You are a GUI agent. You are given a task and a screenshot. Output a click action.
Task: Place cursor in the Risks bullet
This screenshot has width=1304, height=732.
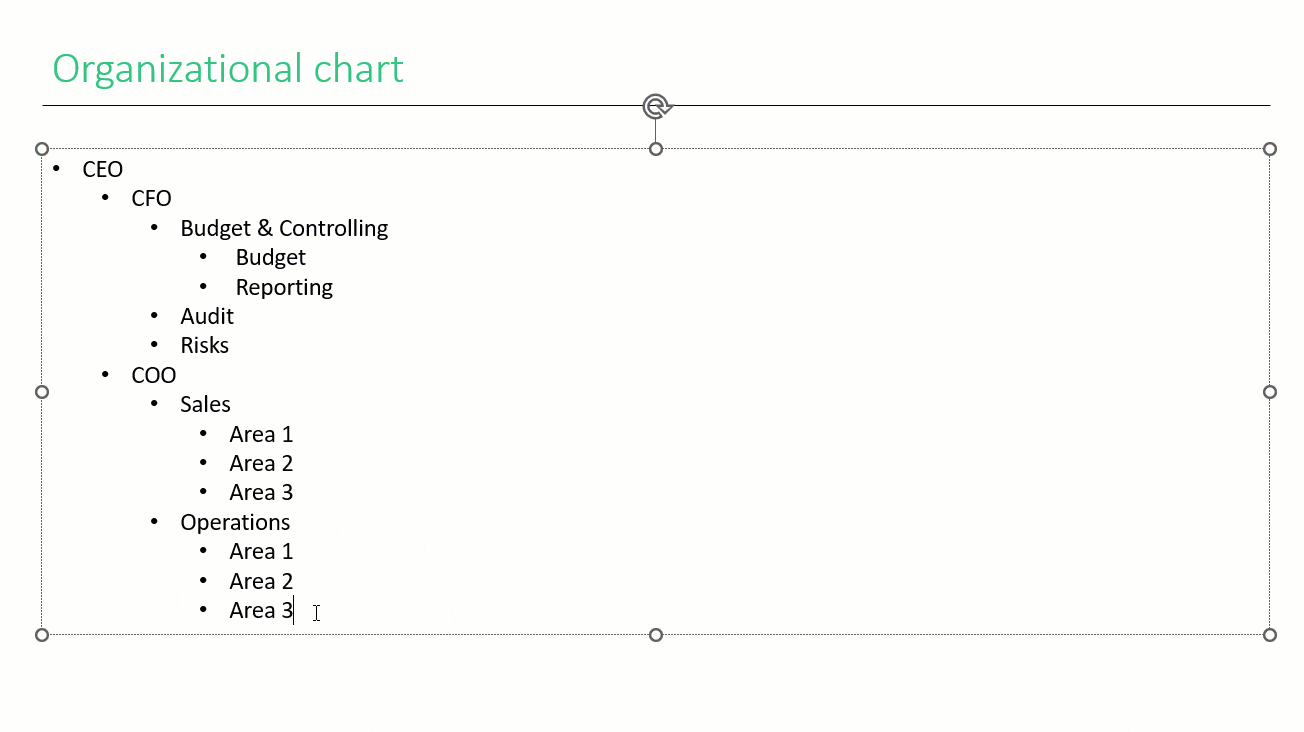[x=204, y=346]
